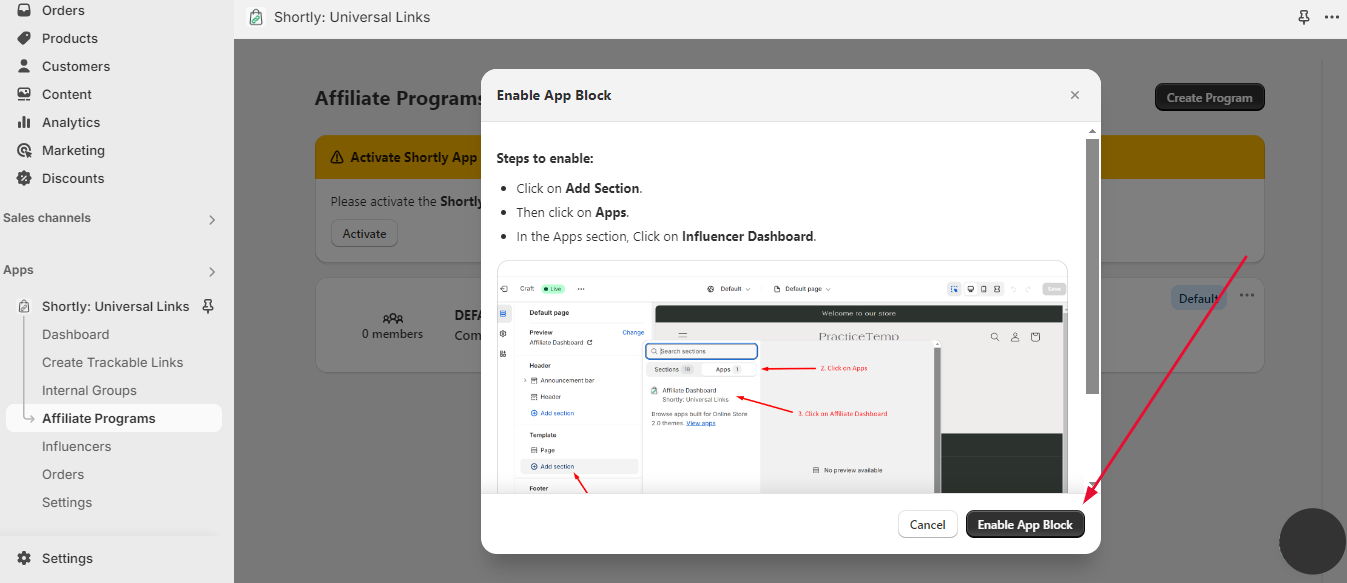Click the Analytics bar chart icon
The width and height of the screenshot is (1347, 583).
(x=24, y=122)
